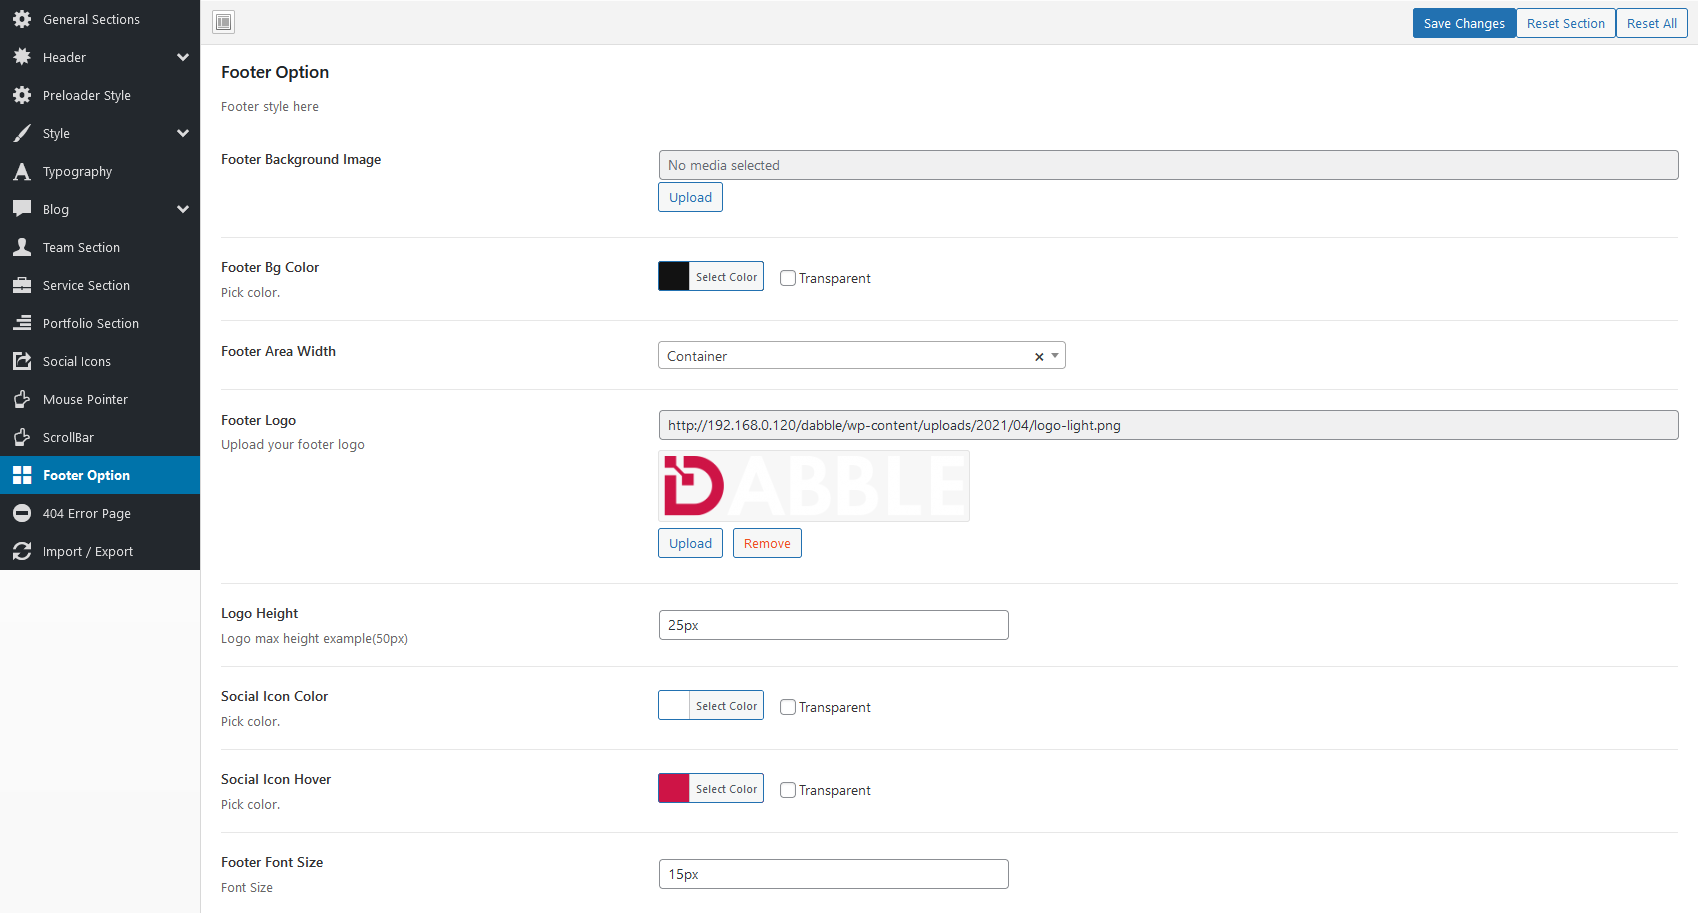This screenshot has height=913, width=1698.
Task: Click the Preloader Style gear icon
Action: [x=22, y=95]
